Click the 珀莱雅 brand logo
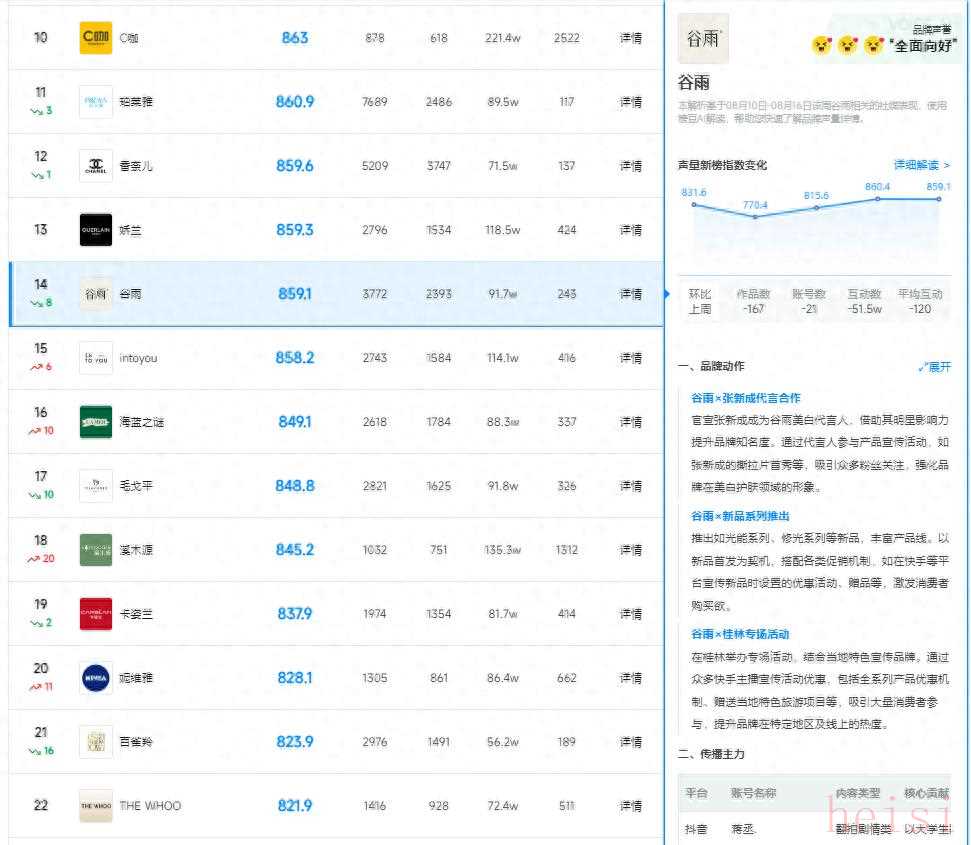 [x=96, y=102]
